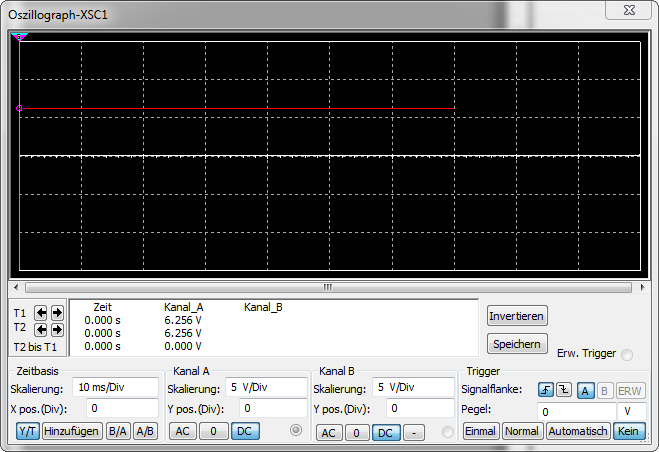Click the Invertieren button
659x452 pixels.
(517, 316)
